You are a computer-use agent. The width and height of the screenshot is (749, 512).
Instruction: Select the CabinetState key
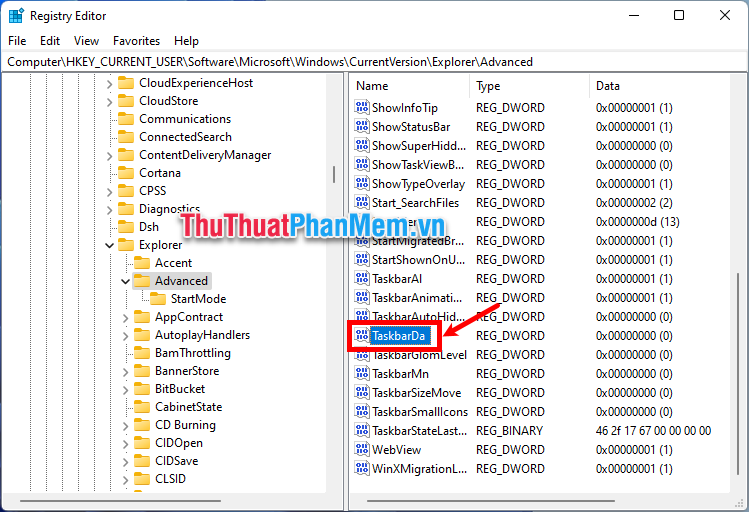pos(189,407)
